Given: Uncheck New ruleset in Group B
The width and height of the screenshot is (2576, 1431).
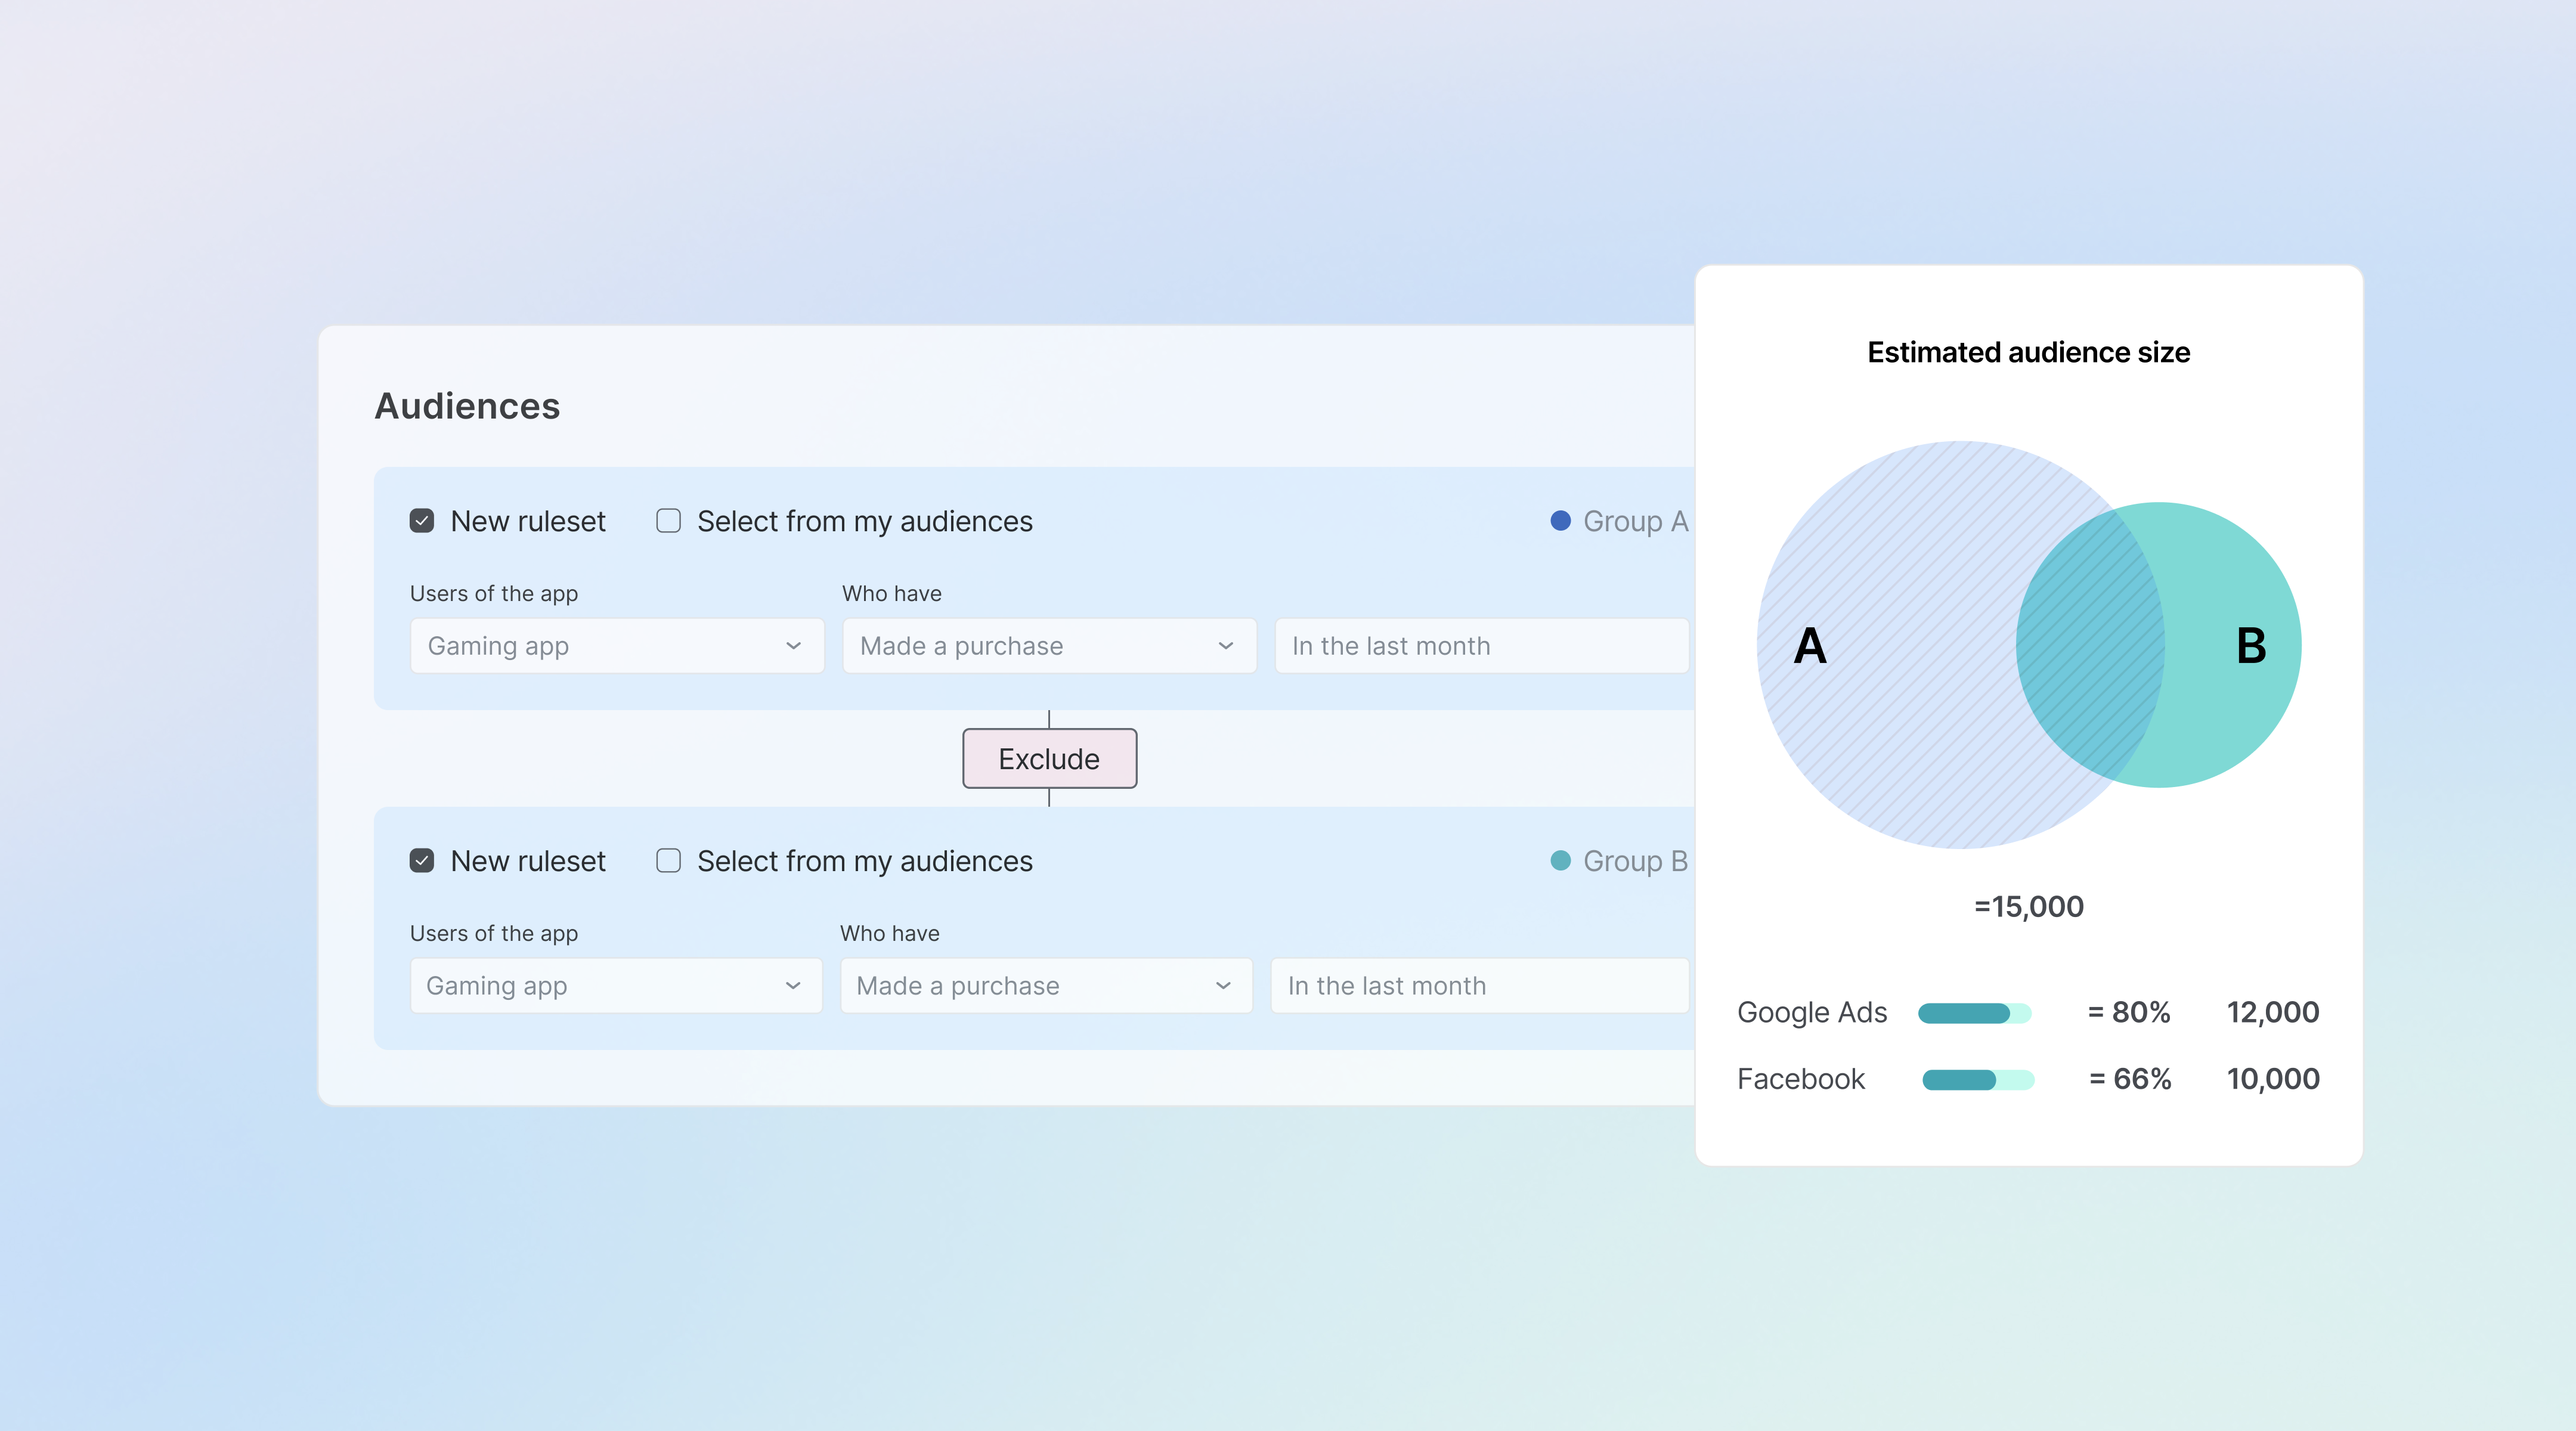Looking at the screenshot, I should [421, 860].
